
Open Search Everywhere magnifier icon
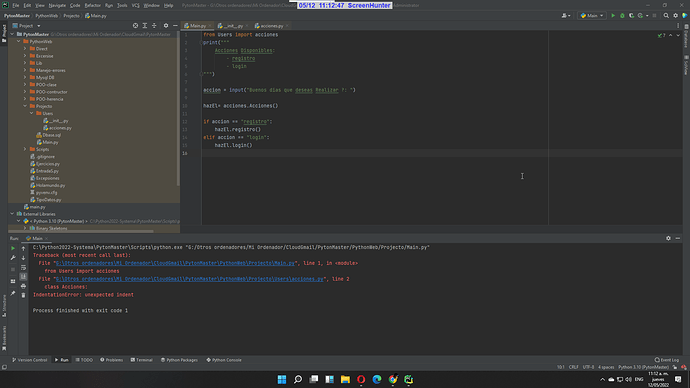click(x=666, y=15)
